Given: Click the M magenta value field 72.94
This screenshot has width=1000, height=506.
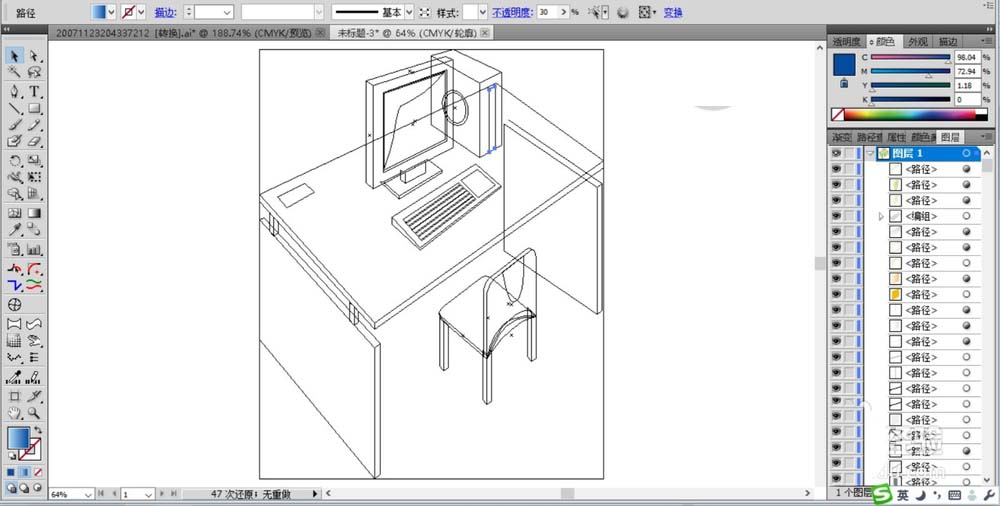Looking at the screenshot, I should coord(967,71).
